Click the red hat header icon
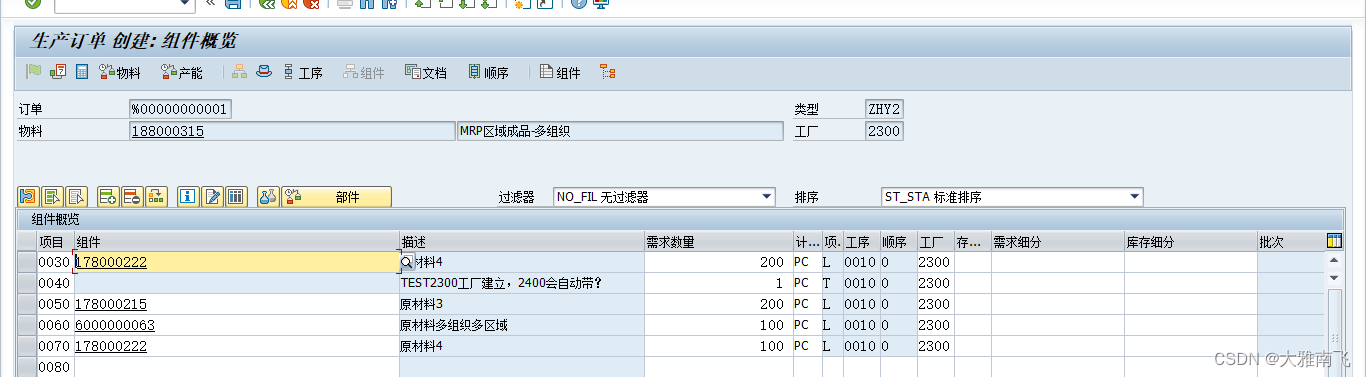The image size is (1366, 377). pyautogui.click(x=263, y=72)
